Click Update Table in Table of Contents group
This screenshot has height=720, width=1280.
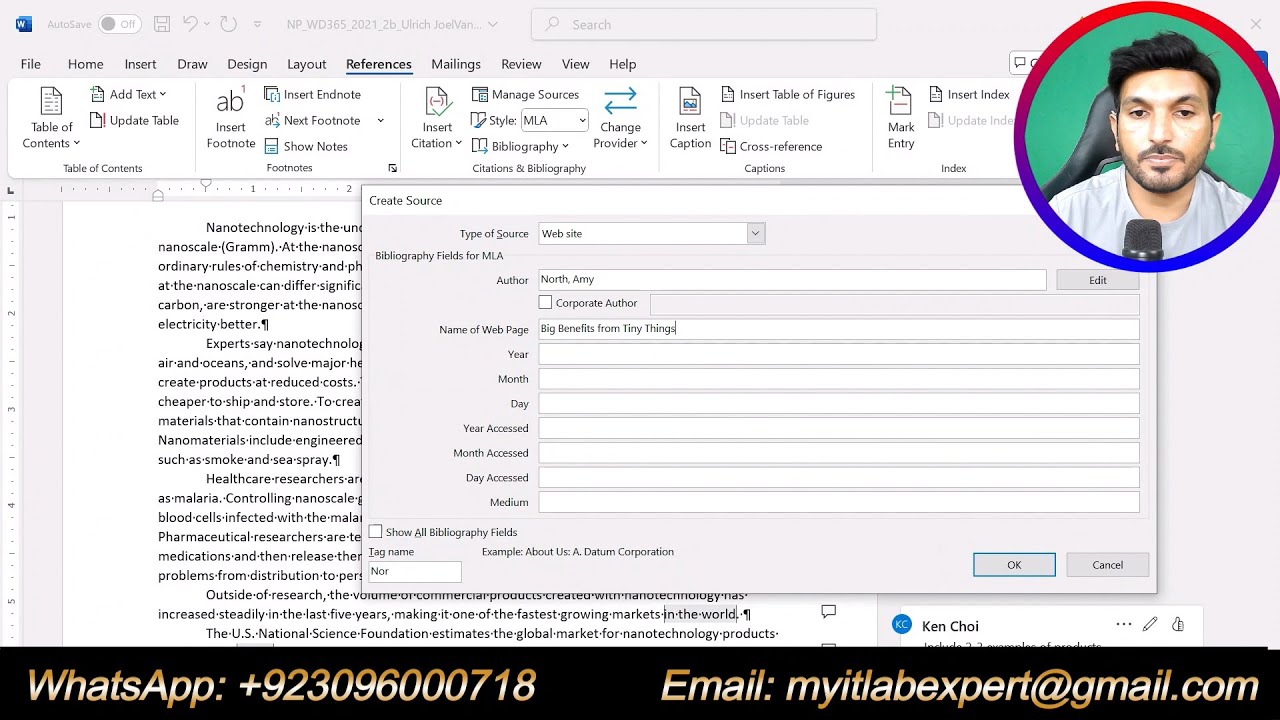[x=134, y=120]
